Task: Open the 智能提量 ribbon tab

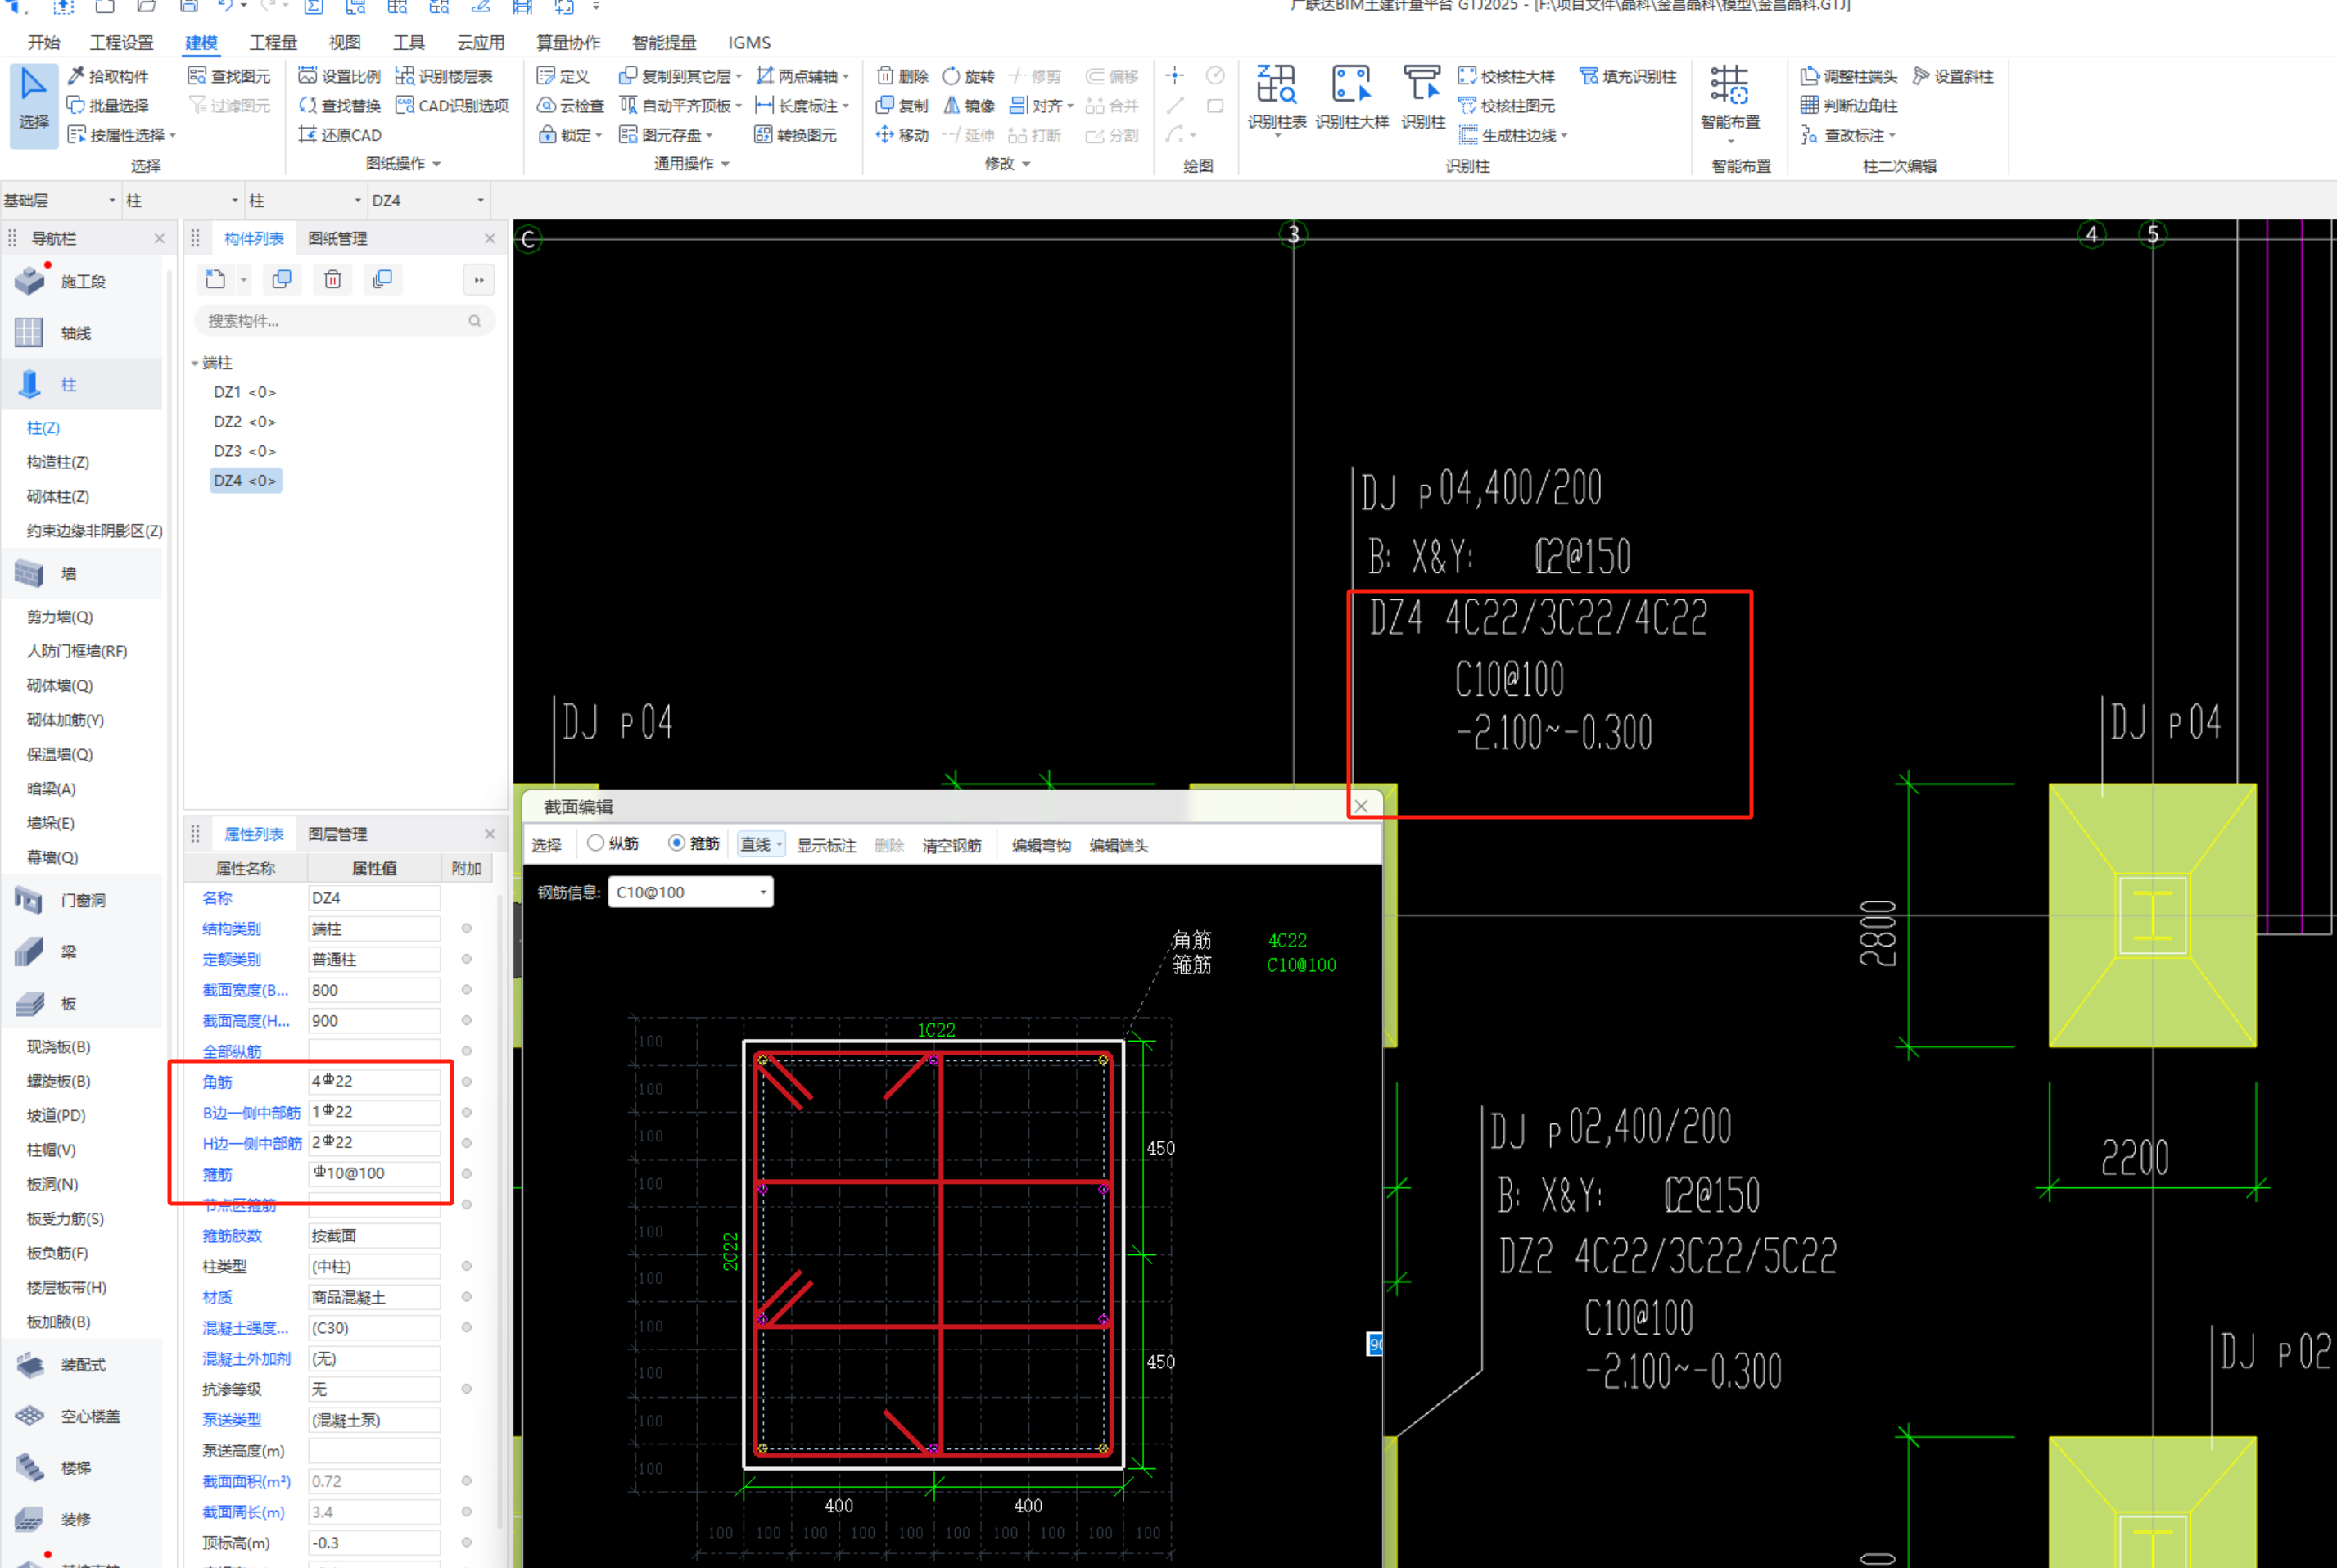Action: click(664, 42)
